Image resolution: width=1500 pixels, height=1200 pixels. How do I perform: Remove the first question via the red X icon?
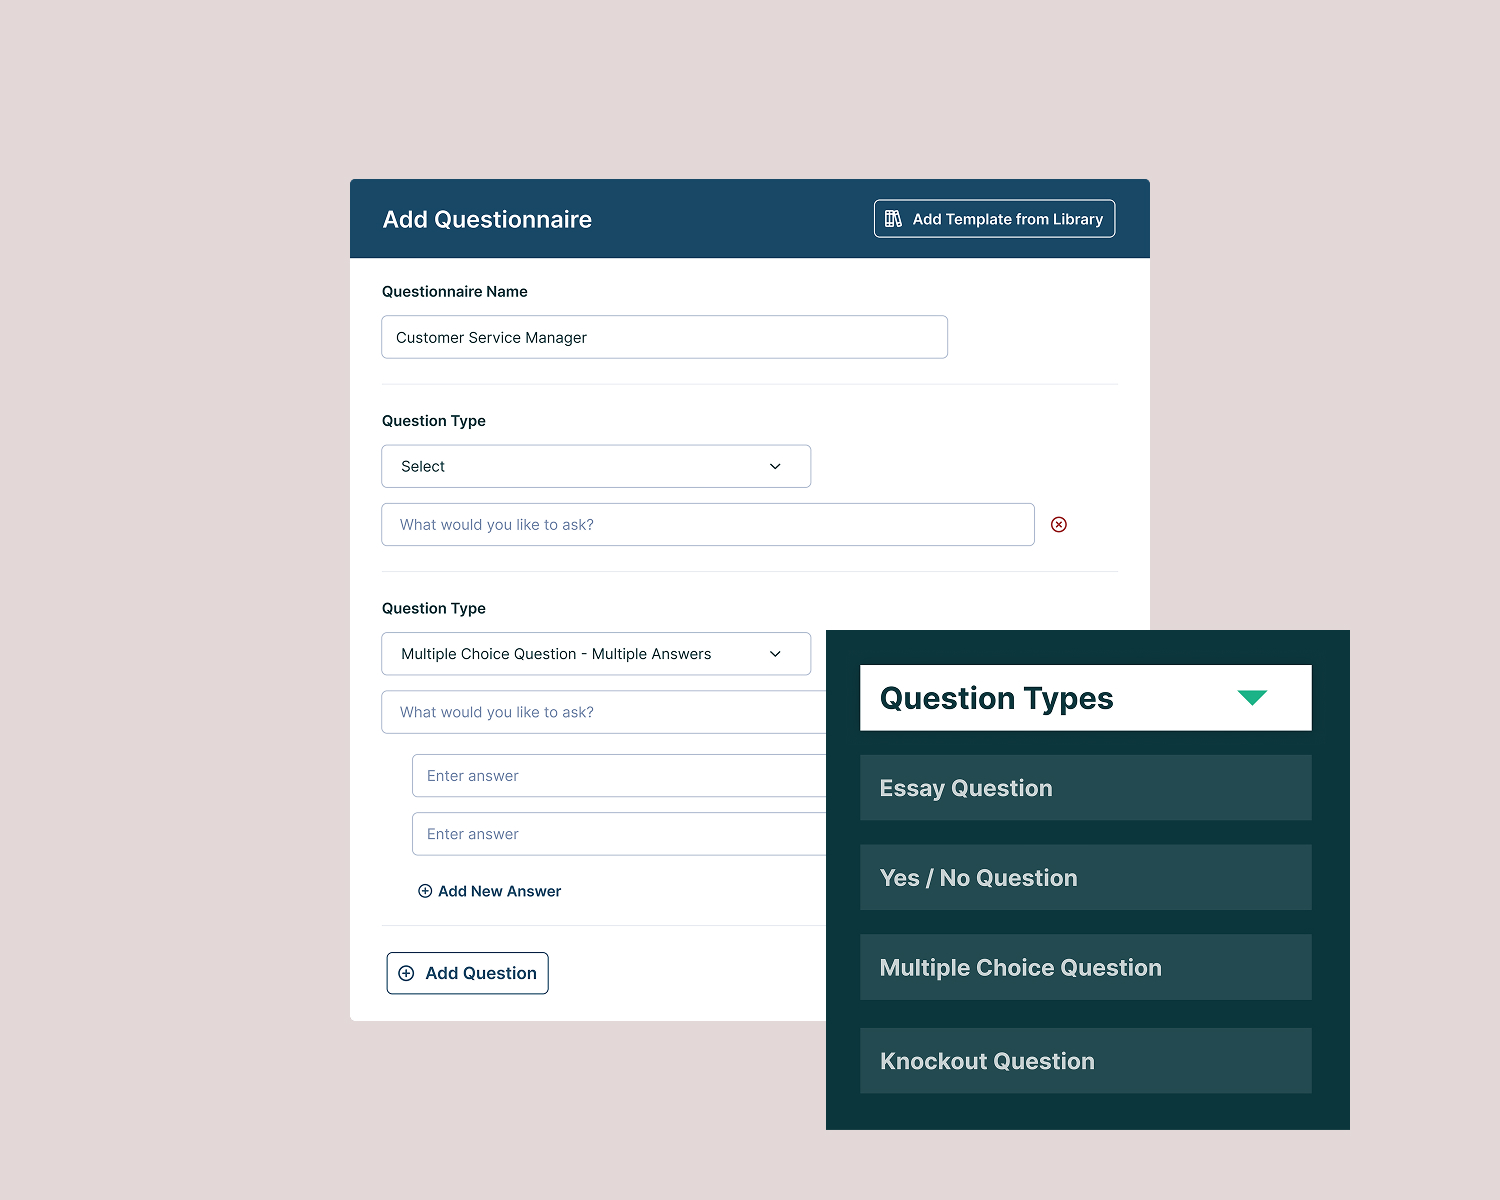coord(1059,524)
